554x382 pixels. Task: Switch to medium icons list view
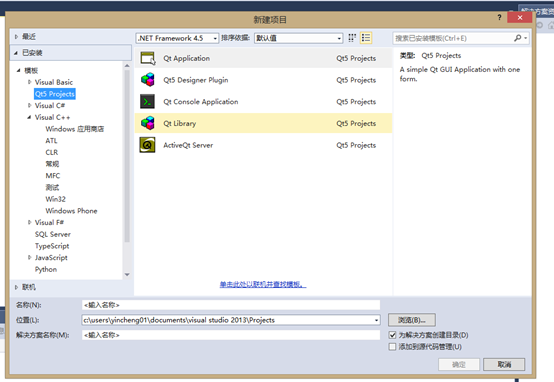[366, 38]
